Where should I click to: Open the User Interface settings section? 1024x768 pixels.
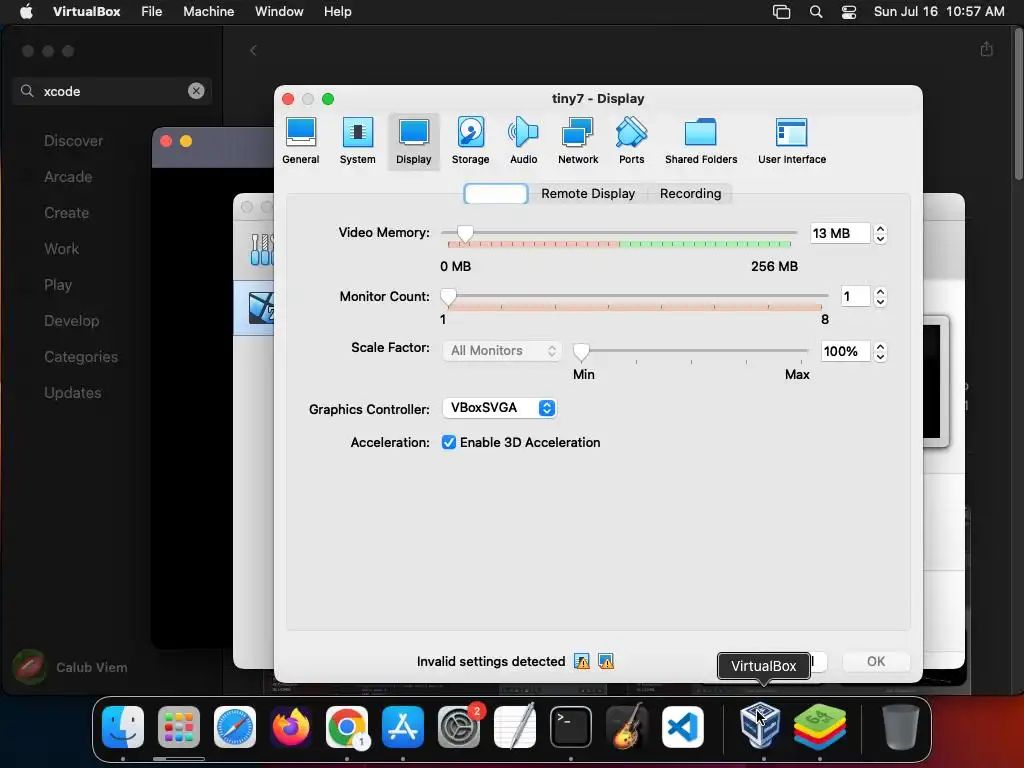point(792,142)
